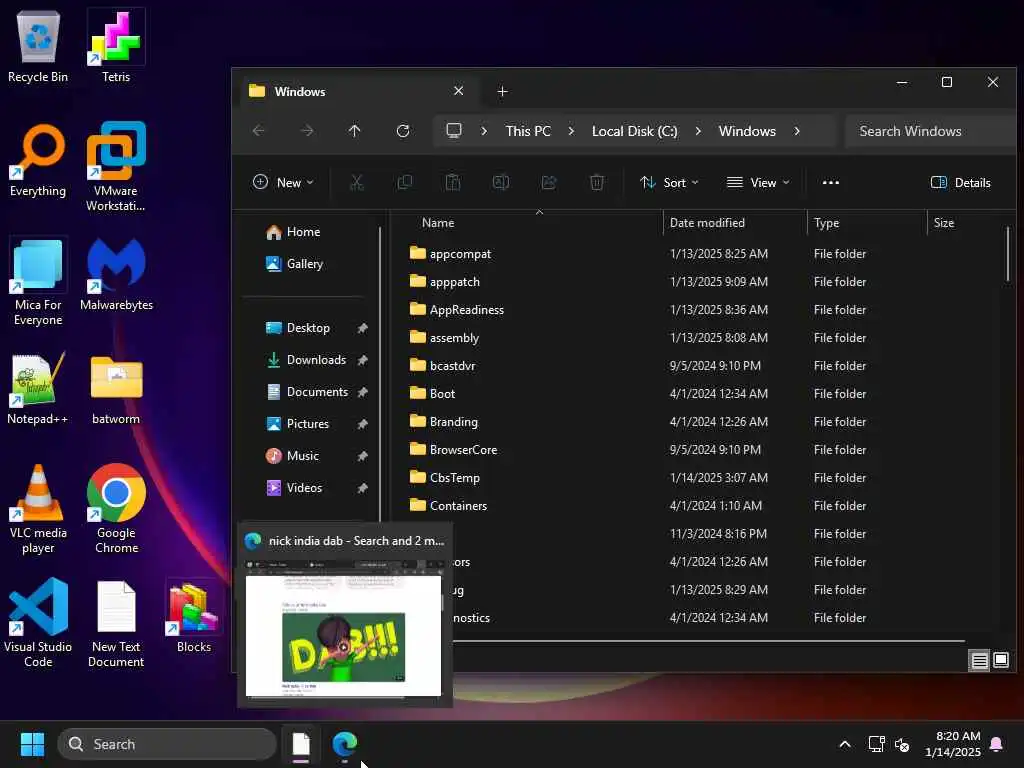
Task: Refresh the Windows folder view
Action: 403,131
